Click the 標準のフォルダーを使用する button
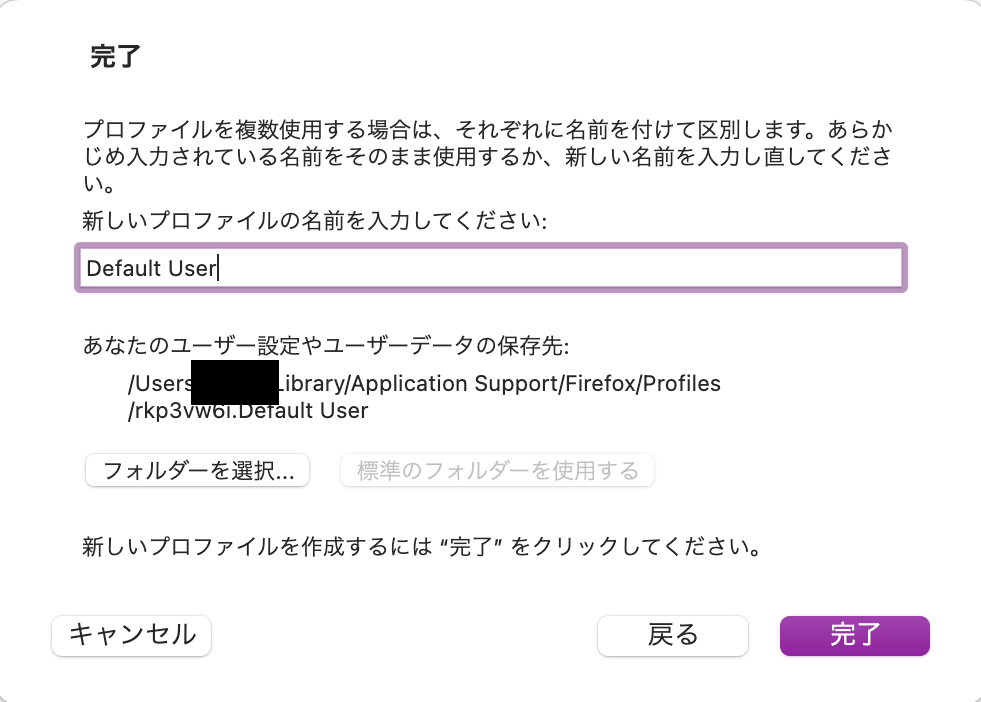 (497, 470)
